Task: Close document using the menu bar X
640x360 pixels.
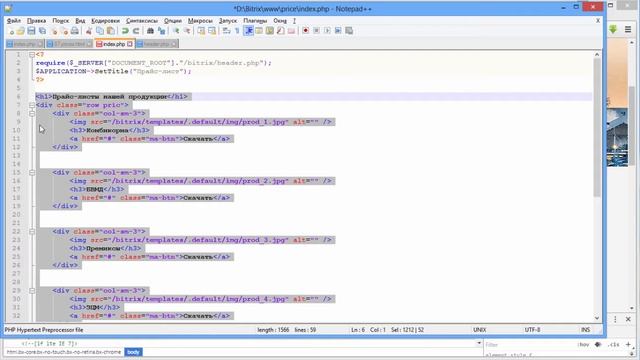Action: tap(598, 20)
